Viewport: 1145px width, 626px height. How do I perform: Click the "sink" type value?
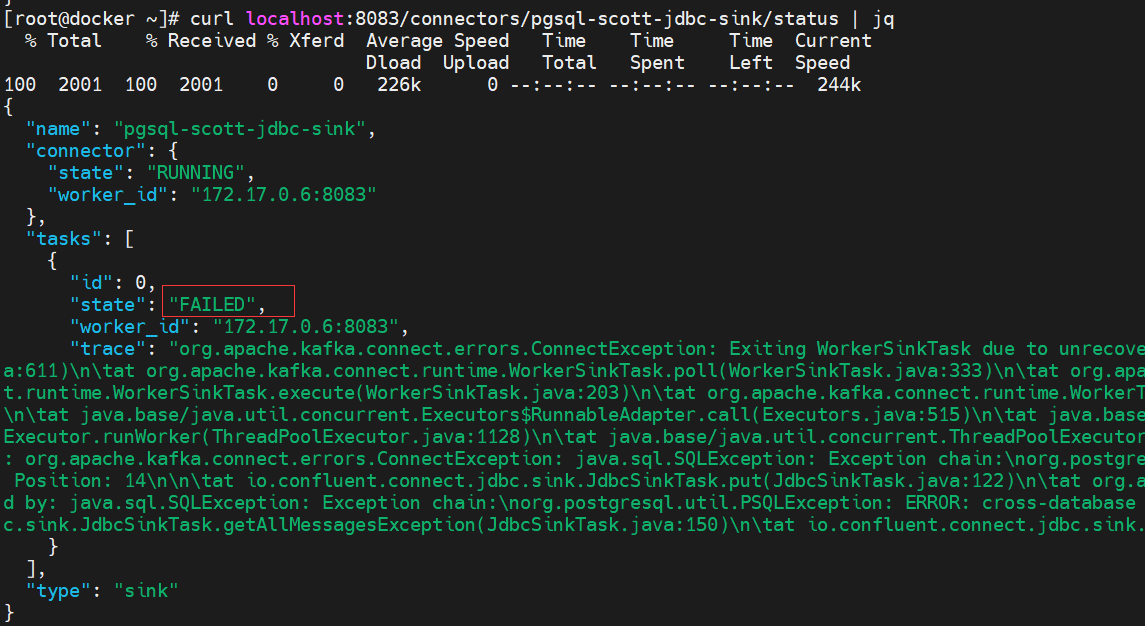coord(146,590)
